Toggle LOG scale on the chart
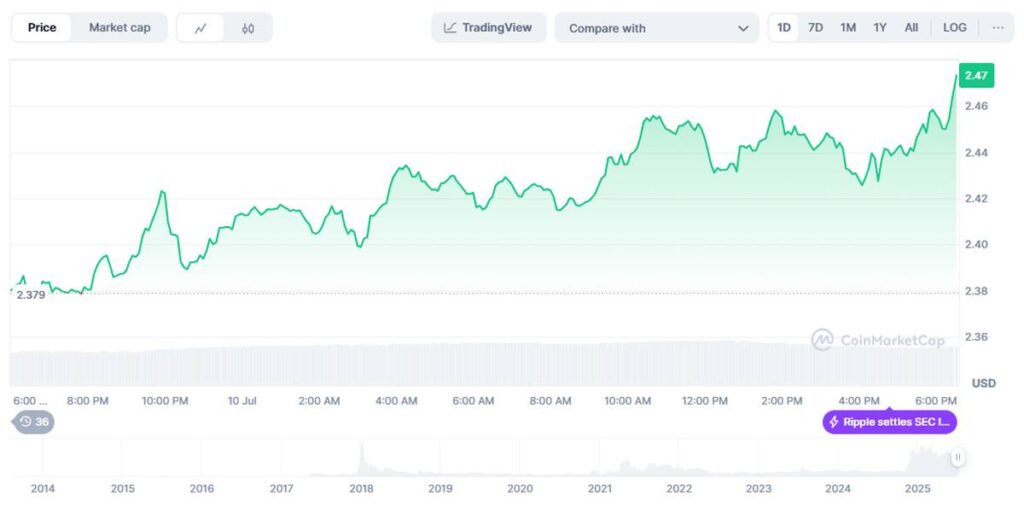The height and width of the screenshot is (519, 1024). coord(955,27)
